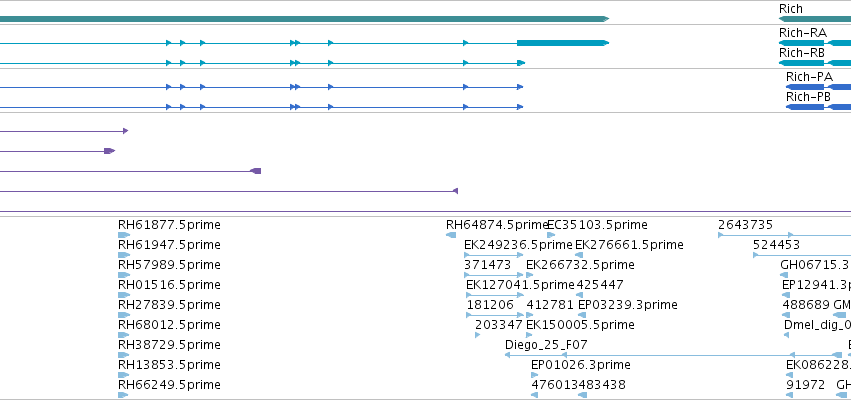Select the RH68012.5prime EST marker

(124, 335)
